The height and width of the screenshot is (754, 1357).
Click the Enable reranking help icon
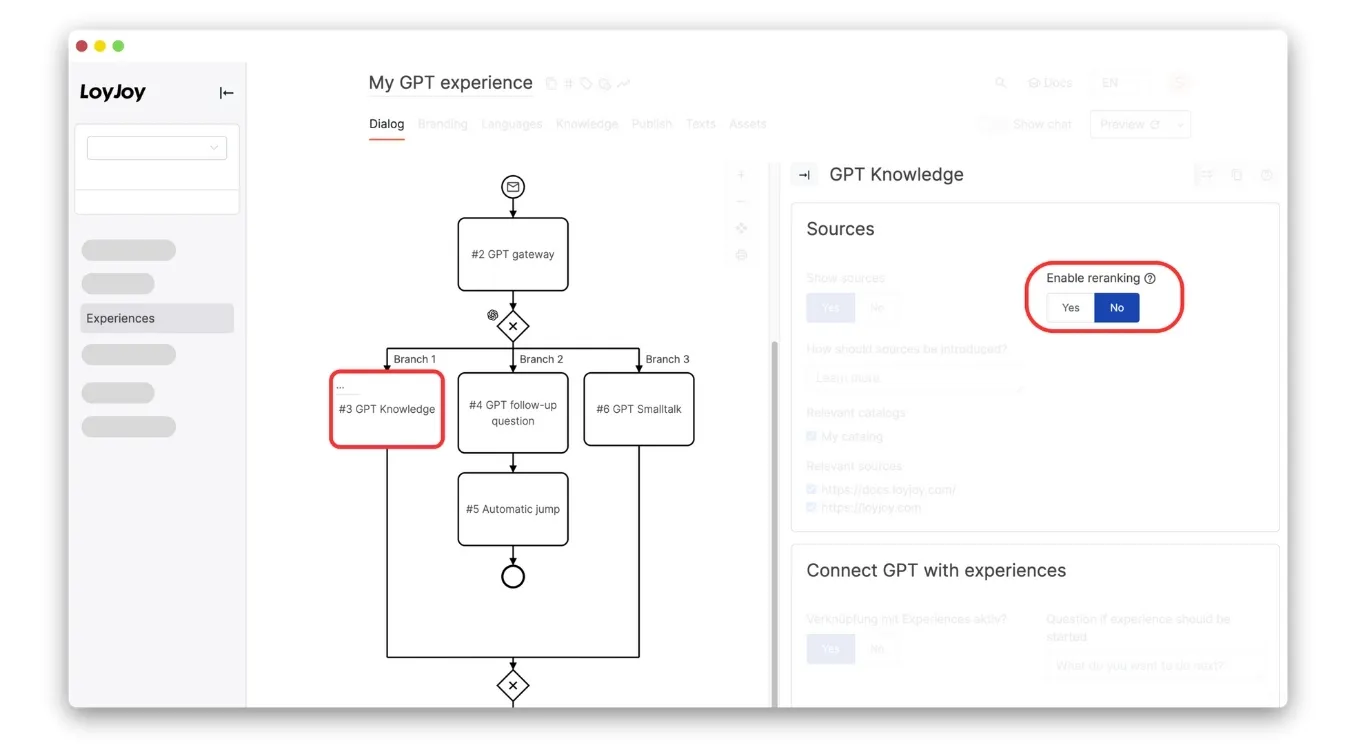pos(1150,279)
